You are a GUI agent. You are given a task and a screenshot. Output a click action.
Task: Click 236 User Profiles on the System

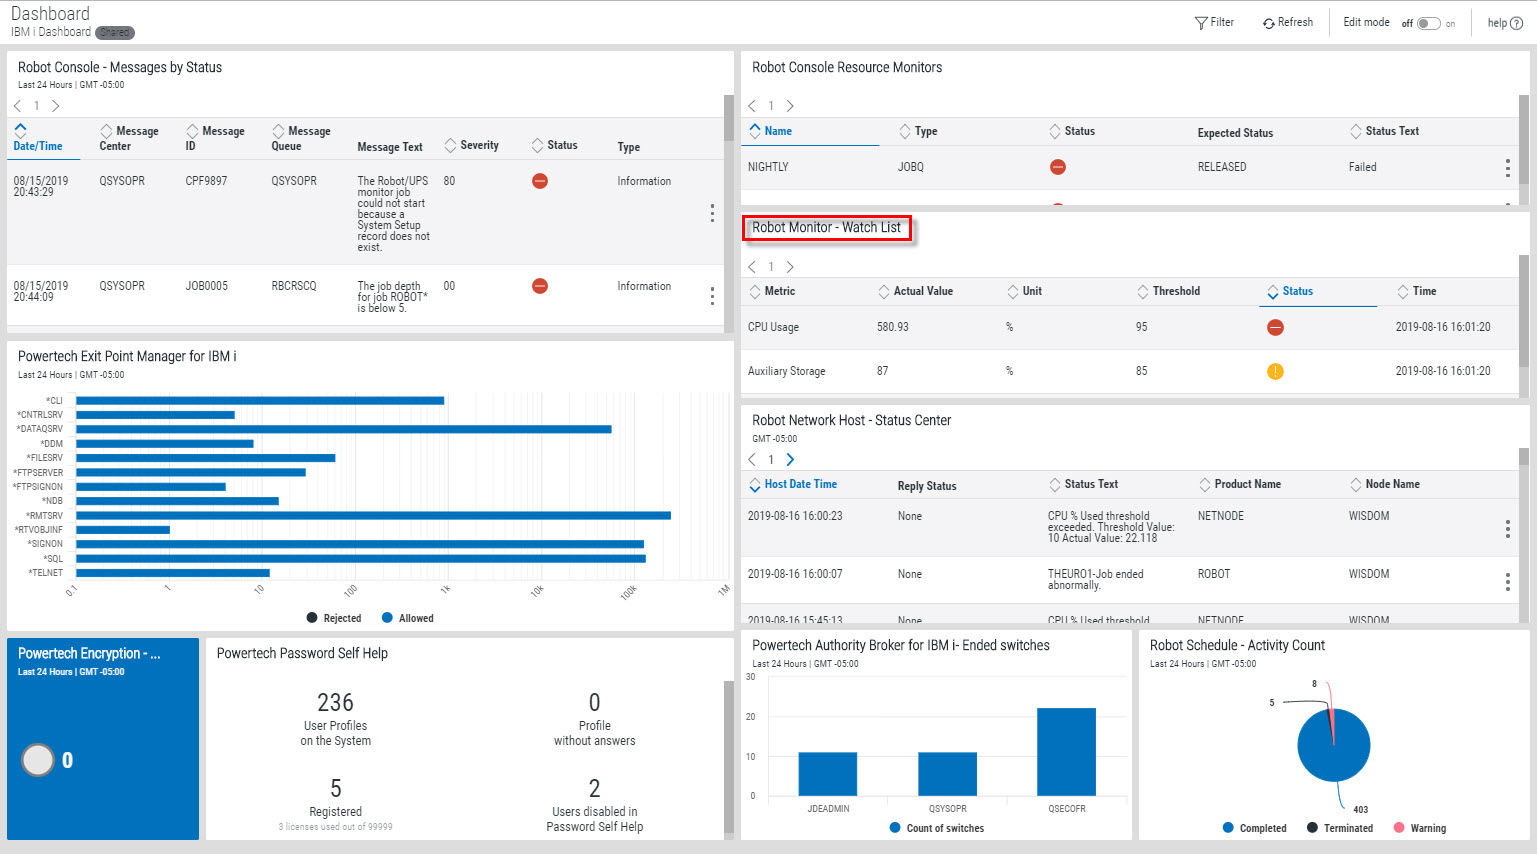335,718
